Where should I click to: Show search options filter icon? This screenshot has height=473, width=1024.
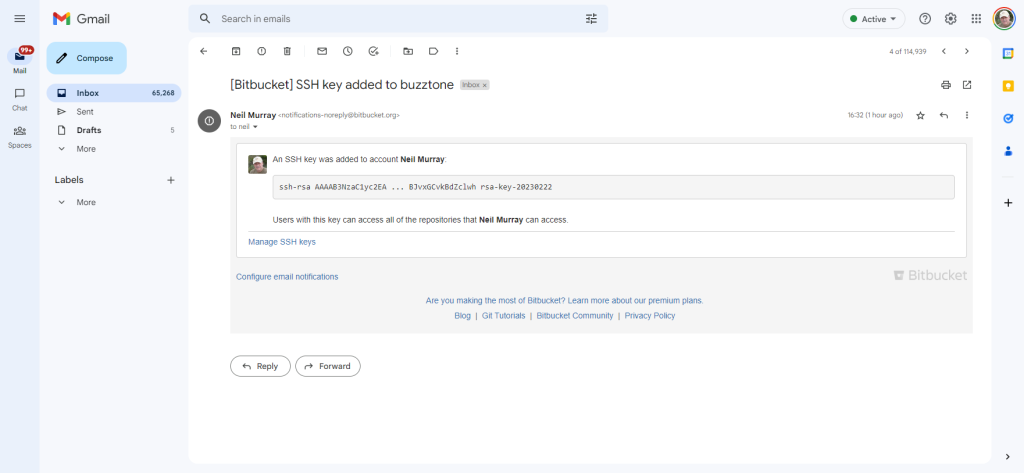tap(591, 19)
